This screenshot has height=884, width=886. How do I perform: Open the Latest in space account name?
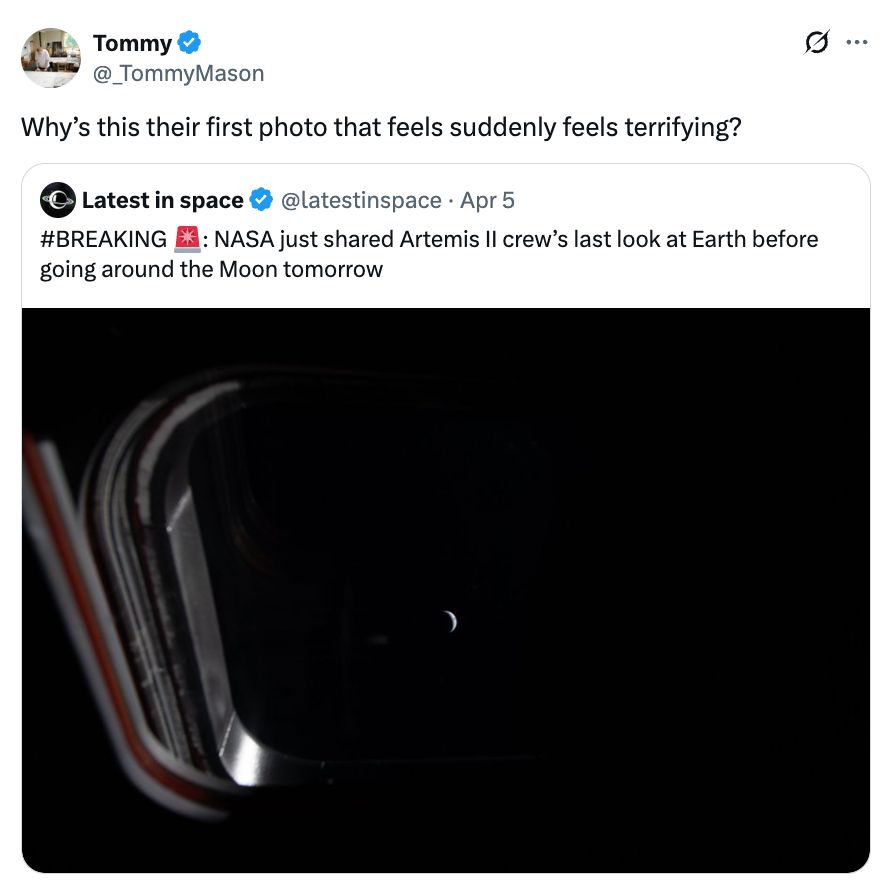point(162,200)
